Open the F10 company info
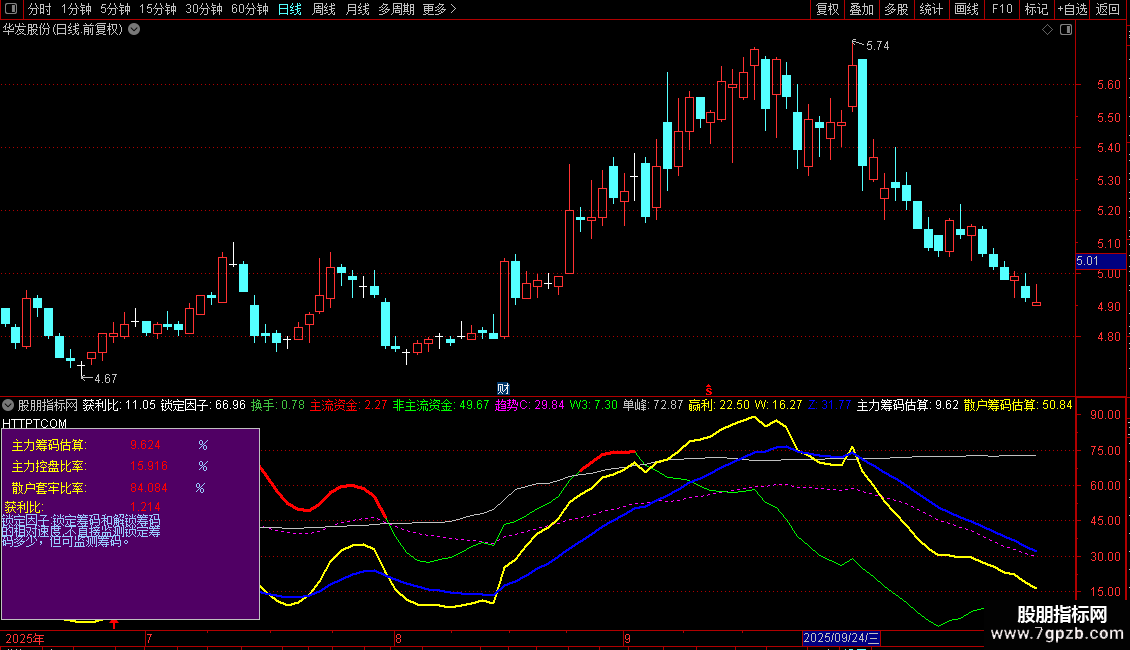The image size is (1130, 650). [1001, 9]
